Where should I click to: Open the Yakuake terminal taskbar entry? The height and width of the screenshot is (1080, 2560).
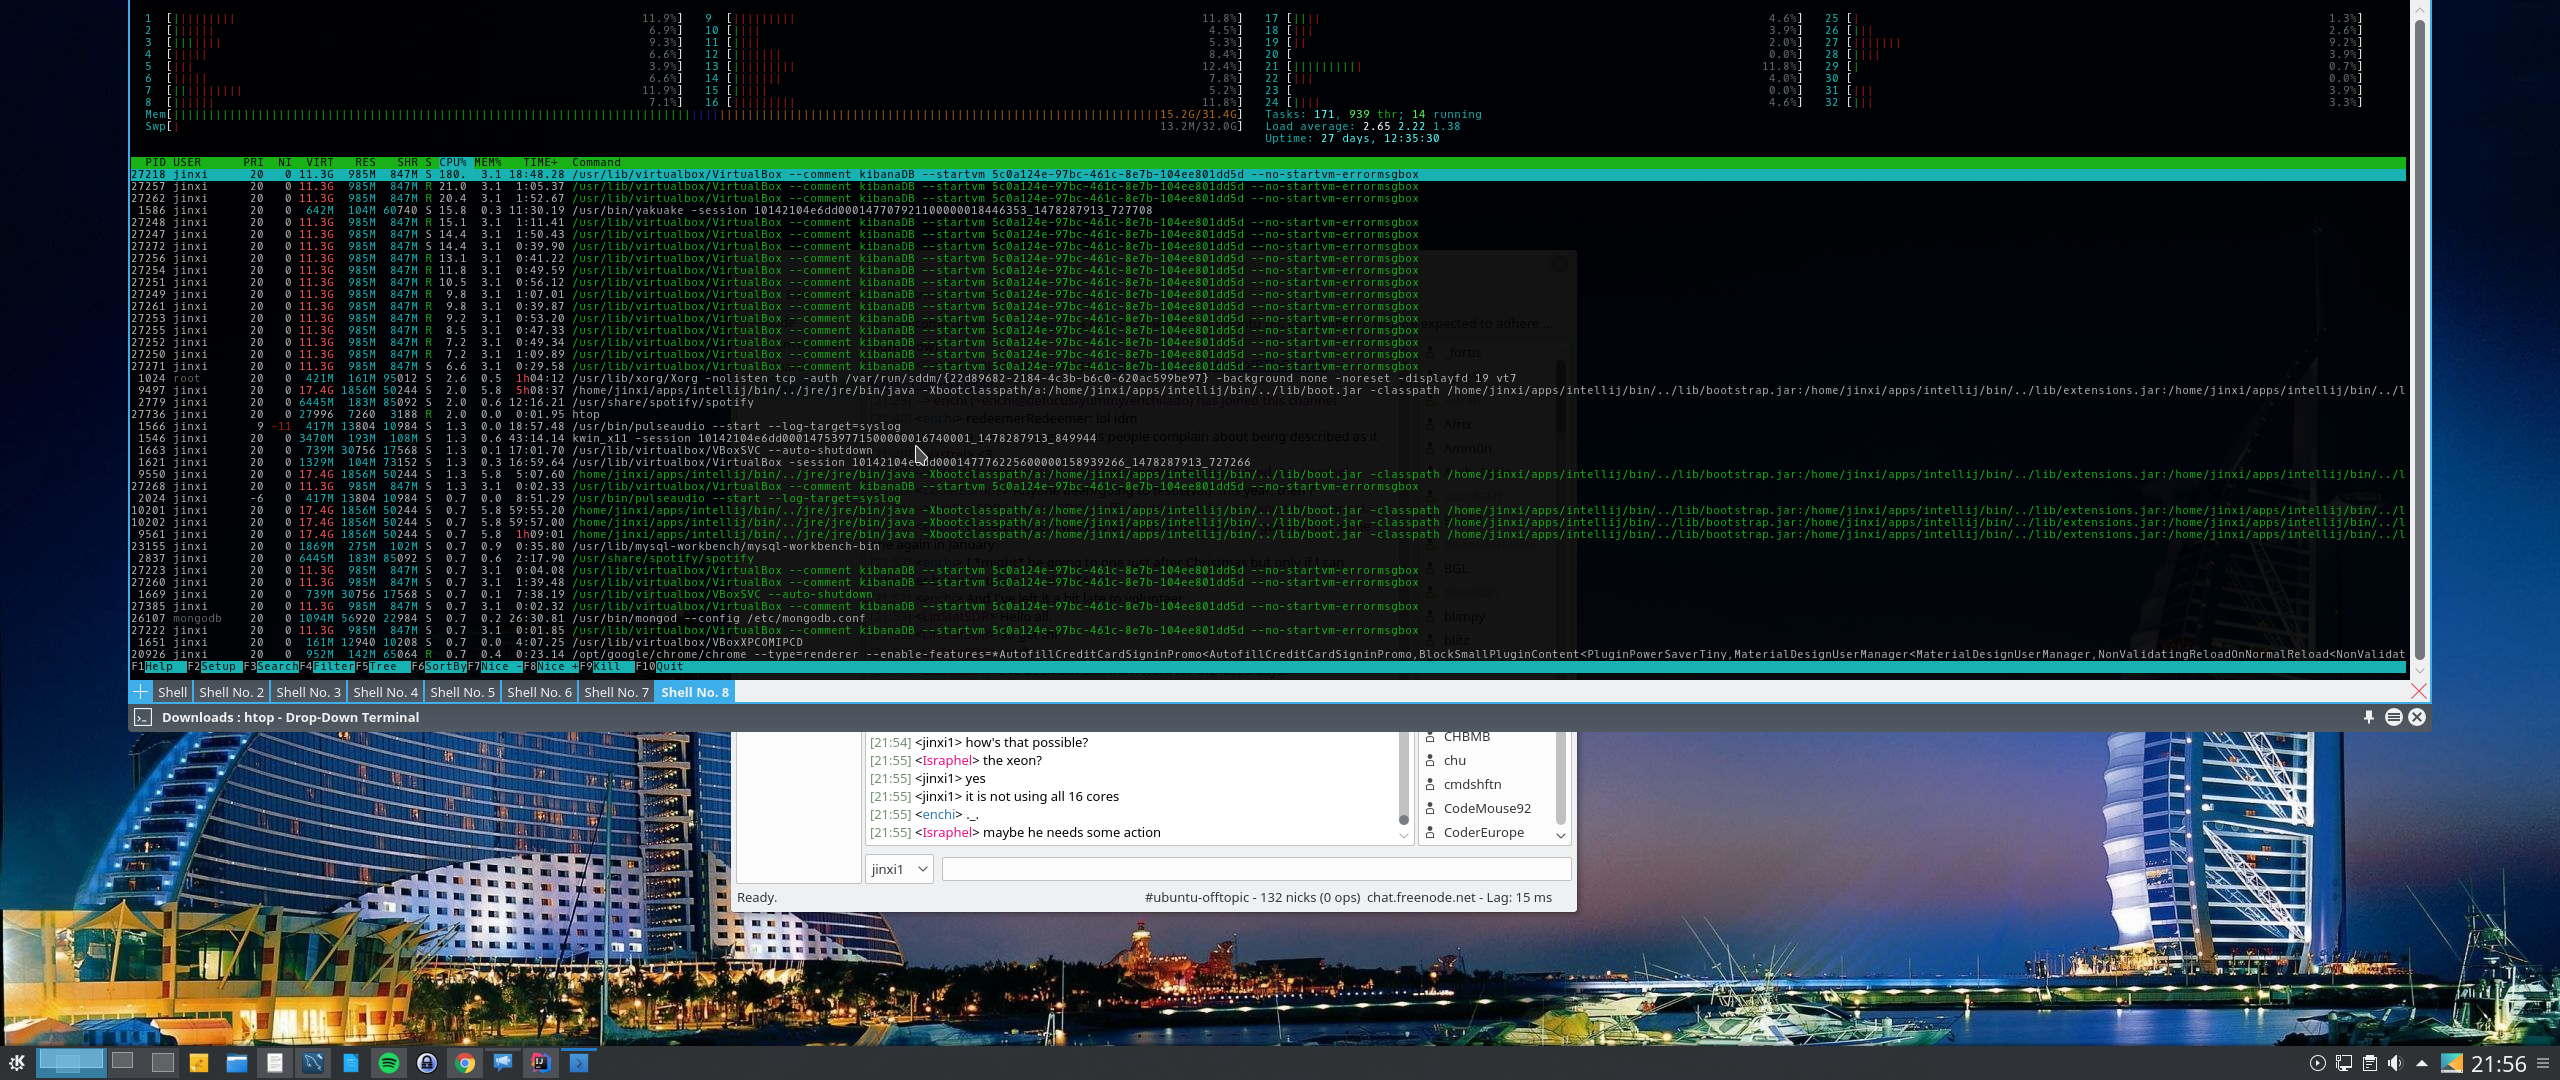[x=579, y=1063]
